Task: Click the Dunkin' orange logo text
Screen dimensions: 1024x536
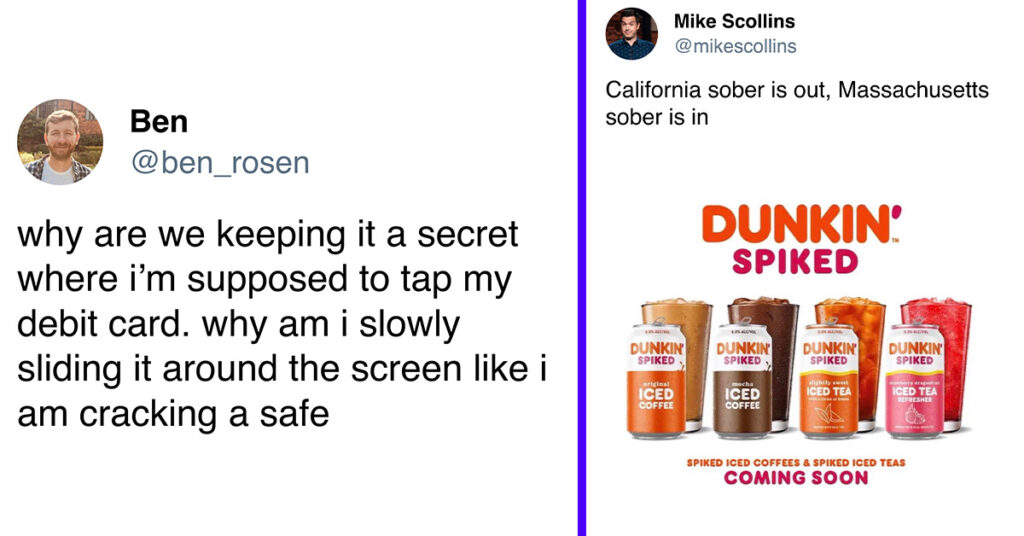Action: coord(801,225)
